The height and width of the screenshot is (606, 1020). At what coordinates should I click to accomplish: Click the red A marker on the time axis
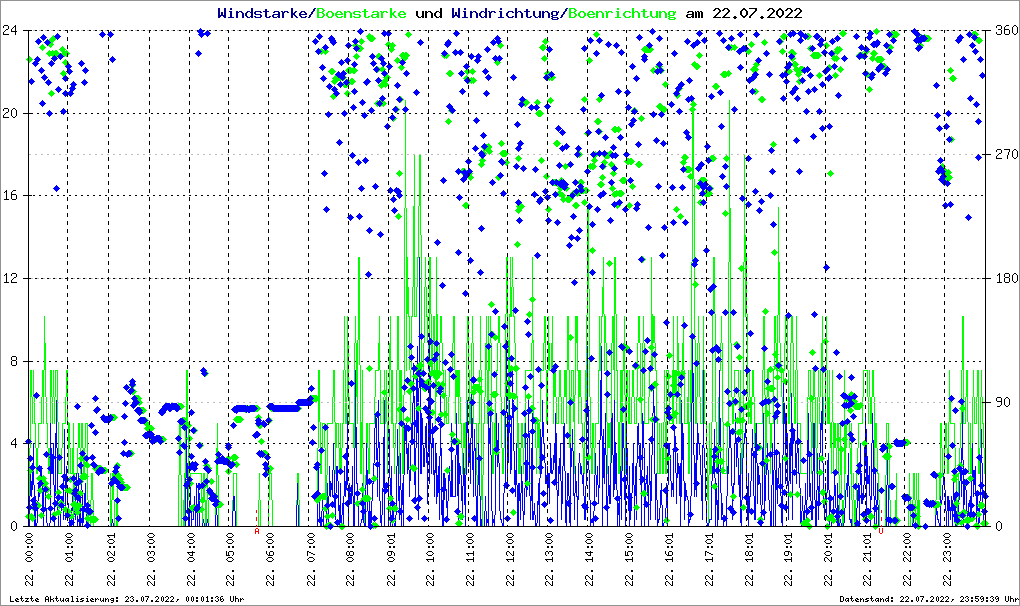[257, 532]
